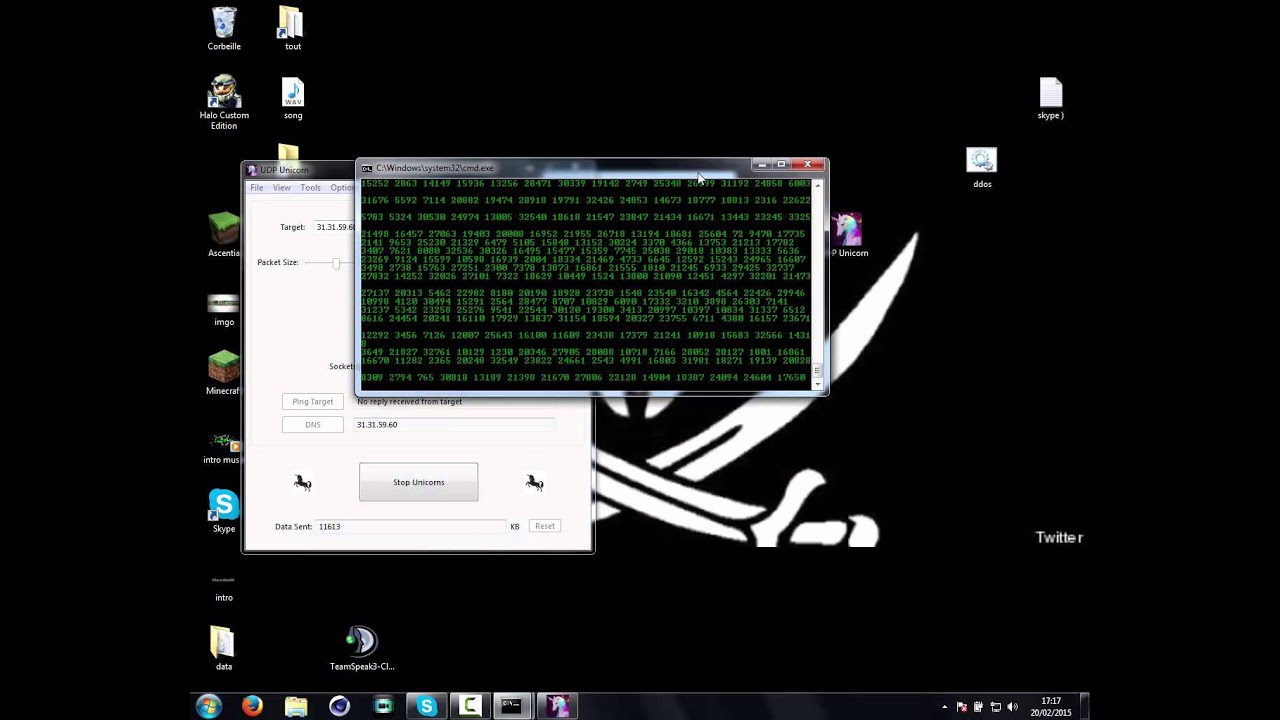Minimize the cmd.exe window
This screenshot has height=720, width=1280.
(762, 165)
